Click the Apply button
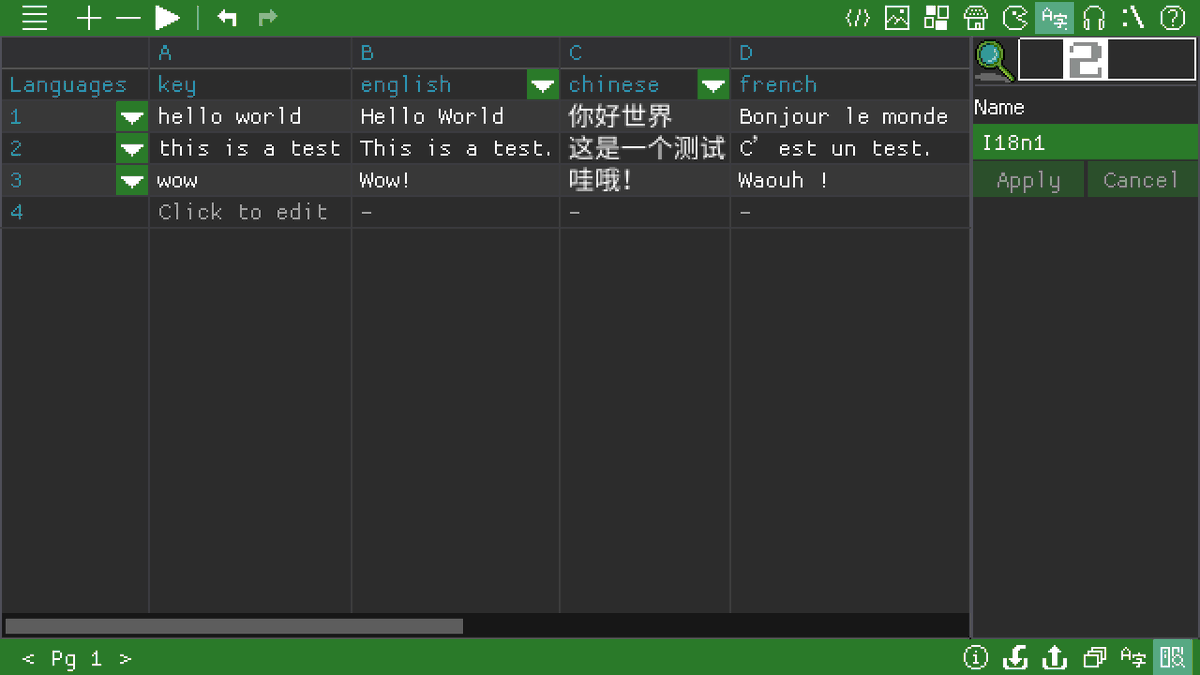1200x675 pixels. [x=1029, y=180]
